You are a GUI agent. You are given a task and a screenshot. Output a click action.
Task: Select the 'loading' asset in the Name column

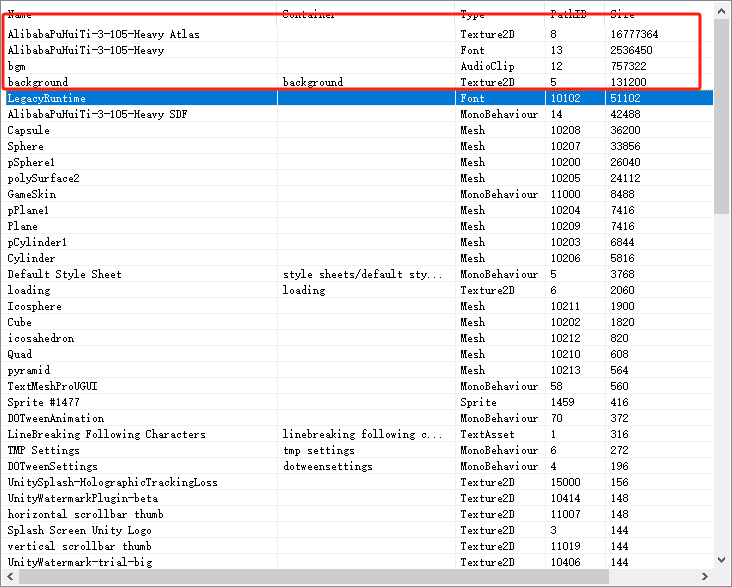[x=29, y=290]
